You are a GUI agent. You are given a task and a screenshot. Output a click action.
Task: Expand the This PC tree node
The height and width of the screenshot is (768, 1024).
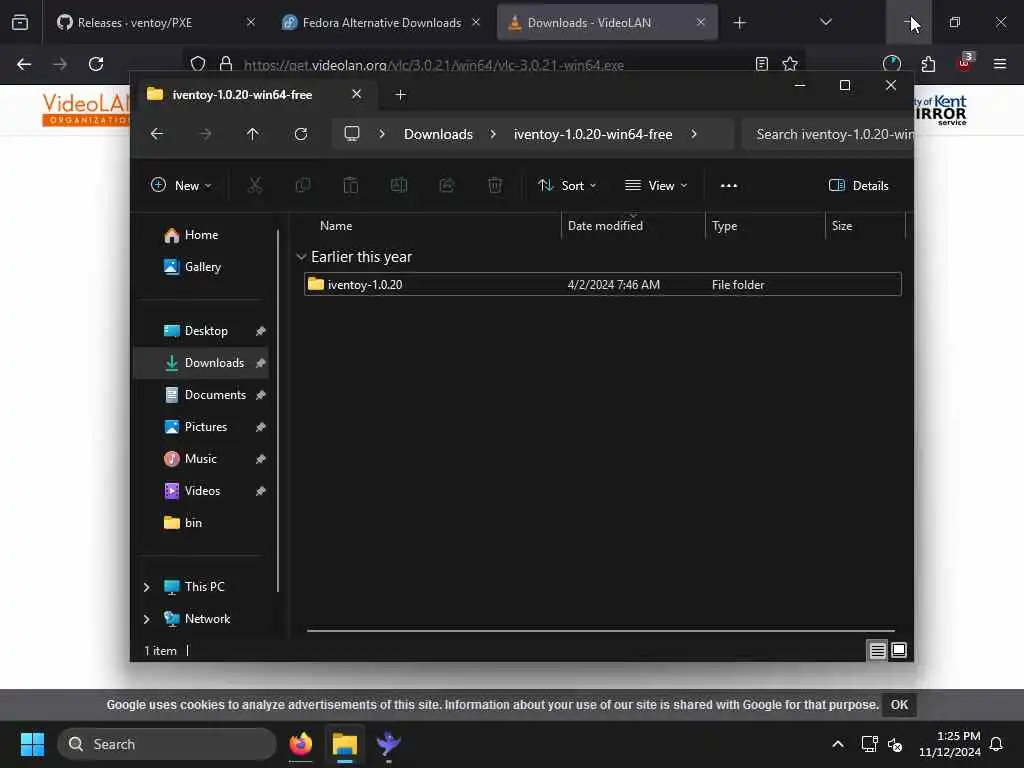click(146, 587)
